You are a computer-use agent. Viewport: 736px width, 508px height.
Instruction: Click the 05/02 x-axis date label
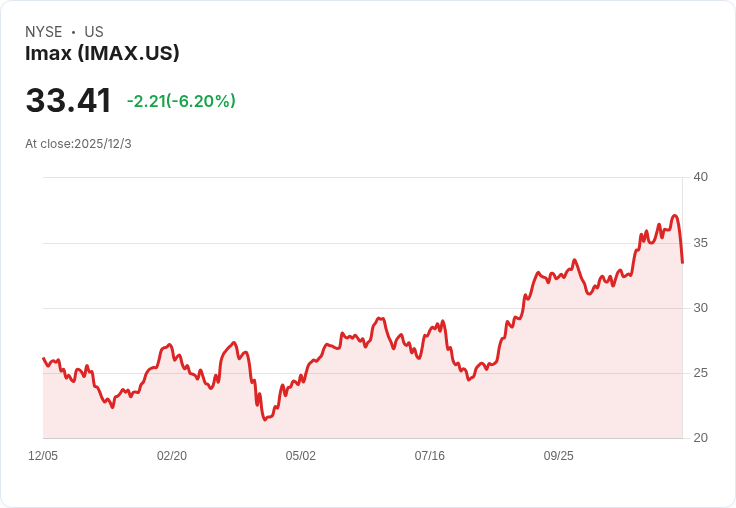[x=300, y=456]
